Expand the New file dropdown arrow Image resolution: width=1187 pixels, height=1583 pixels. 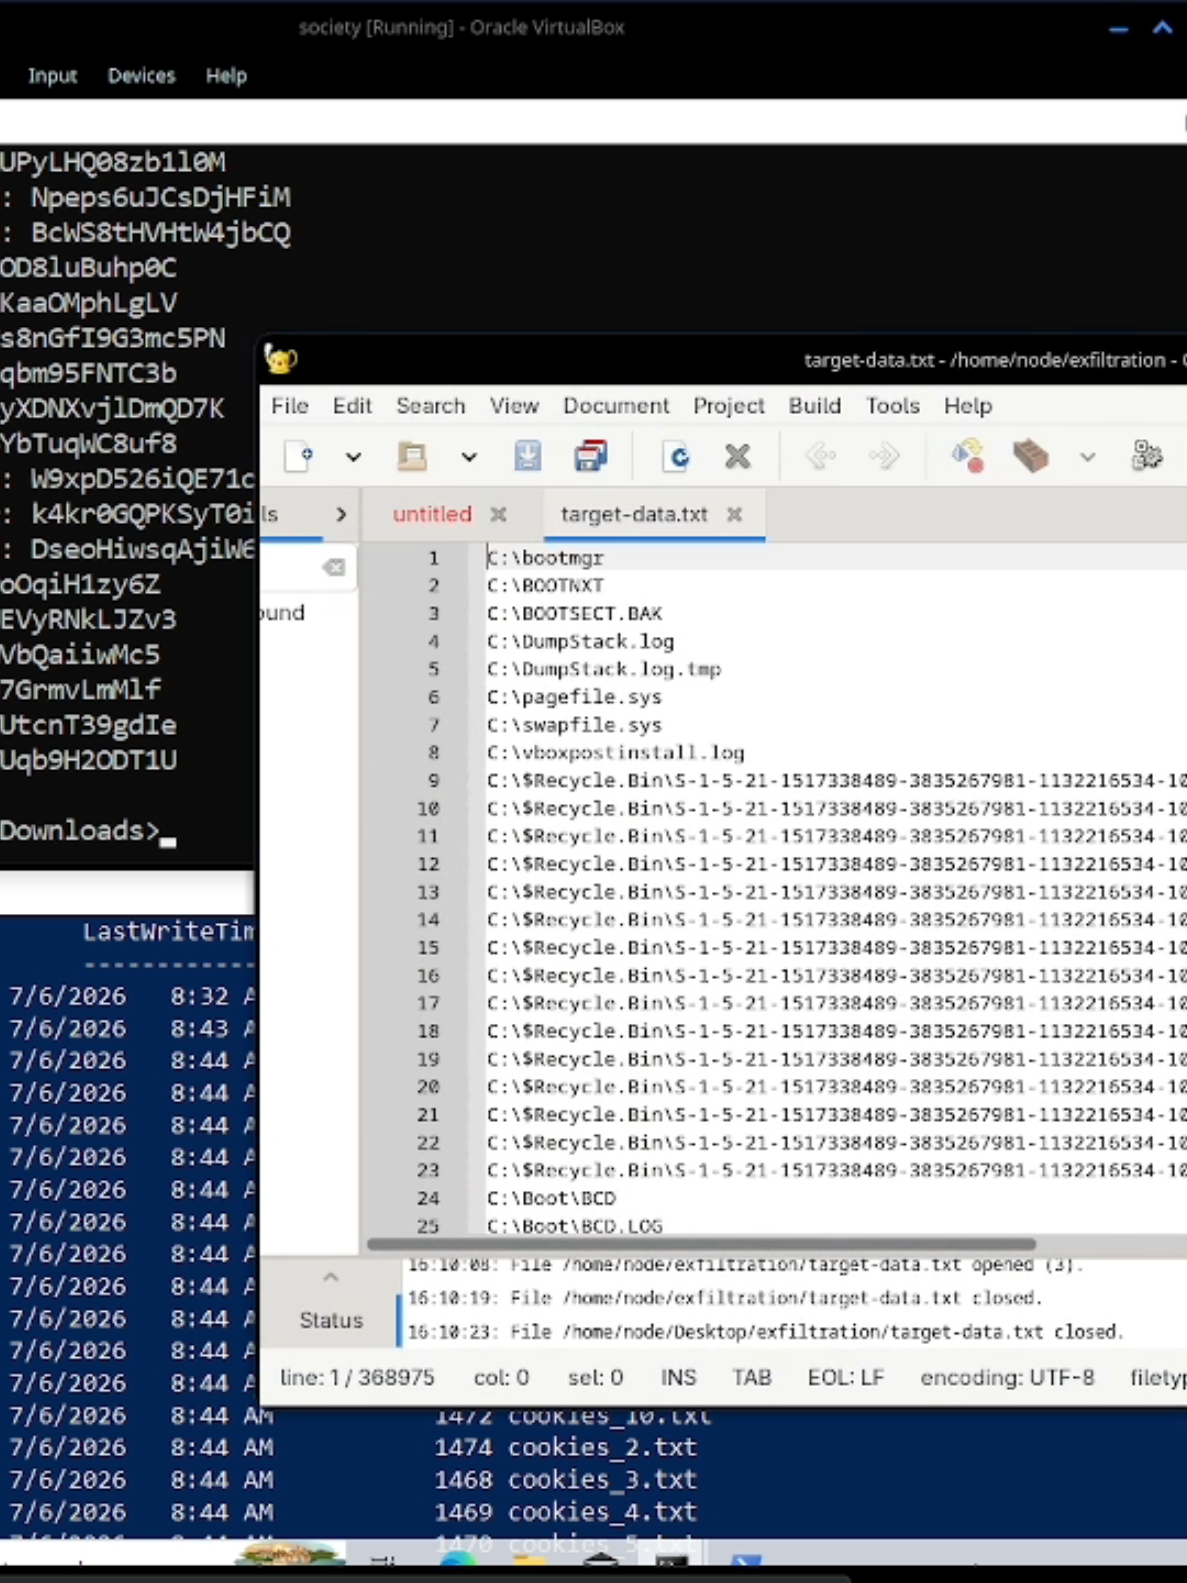pos(353,458)
